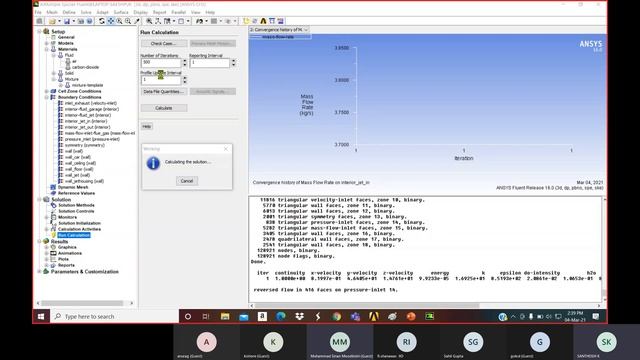This screenshot has height=360, width=640.
Task: Expand the Parameters & Customization node
Action: point(40,271)
